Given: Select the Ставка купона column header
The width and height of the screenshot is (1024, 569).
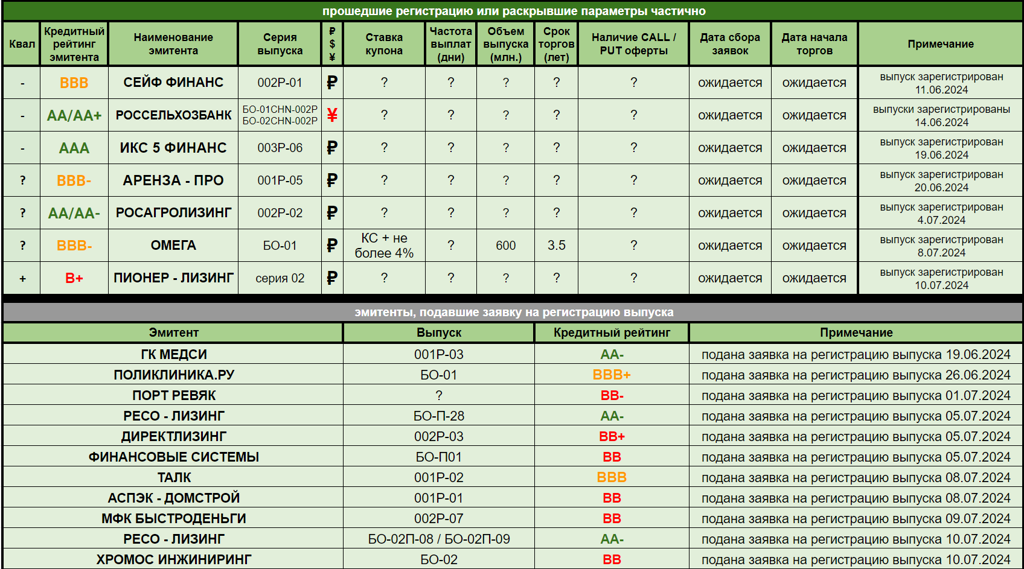Looking at the screenshot, I should (x=384, y=44).
